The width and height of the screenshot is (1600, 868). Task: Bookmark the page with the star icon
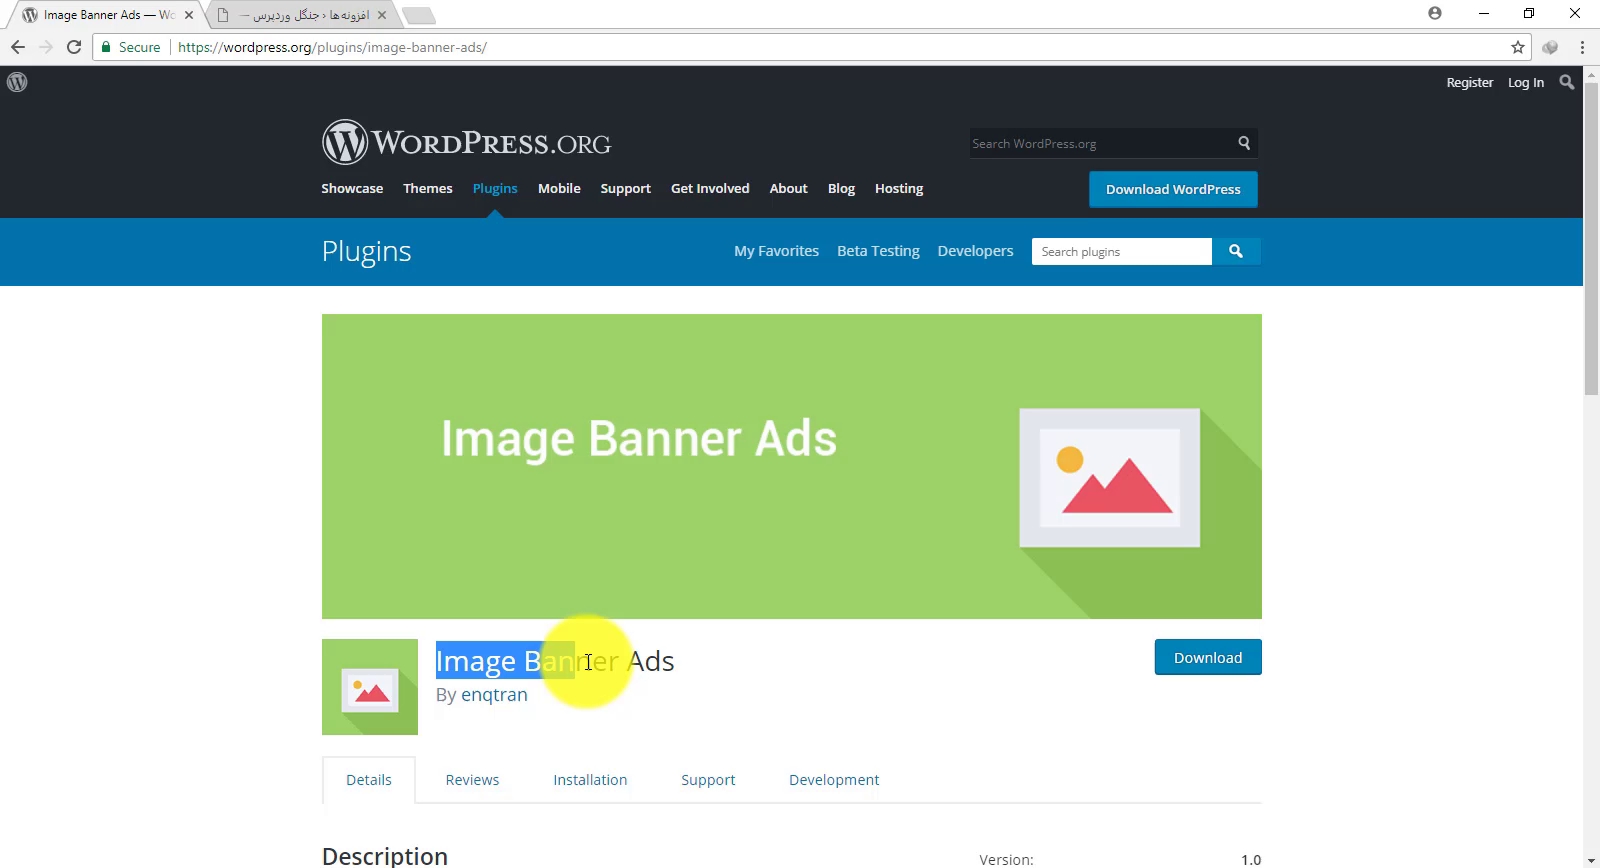[1517, 47]
